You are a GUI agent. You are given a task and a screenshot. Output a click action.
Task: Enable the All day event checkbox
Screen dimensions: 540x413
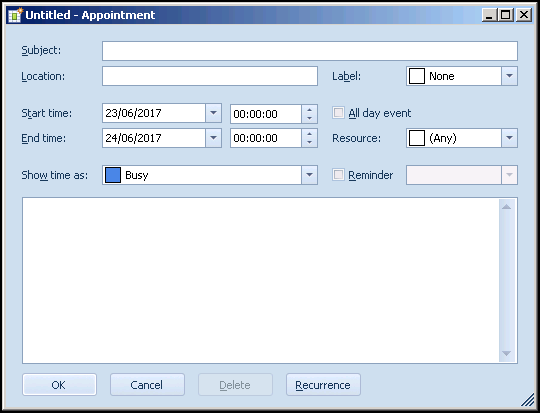(x=338, y=113)
